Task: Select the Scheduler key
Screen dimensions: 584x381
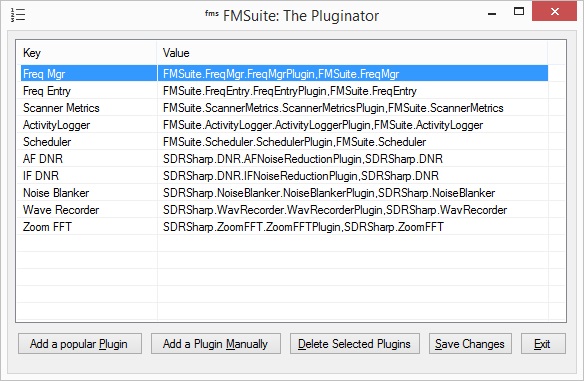Action: [47, 142]
